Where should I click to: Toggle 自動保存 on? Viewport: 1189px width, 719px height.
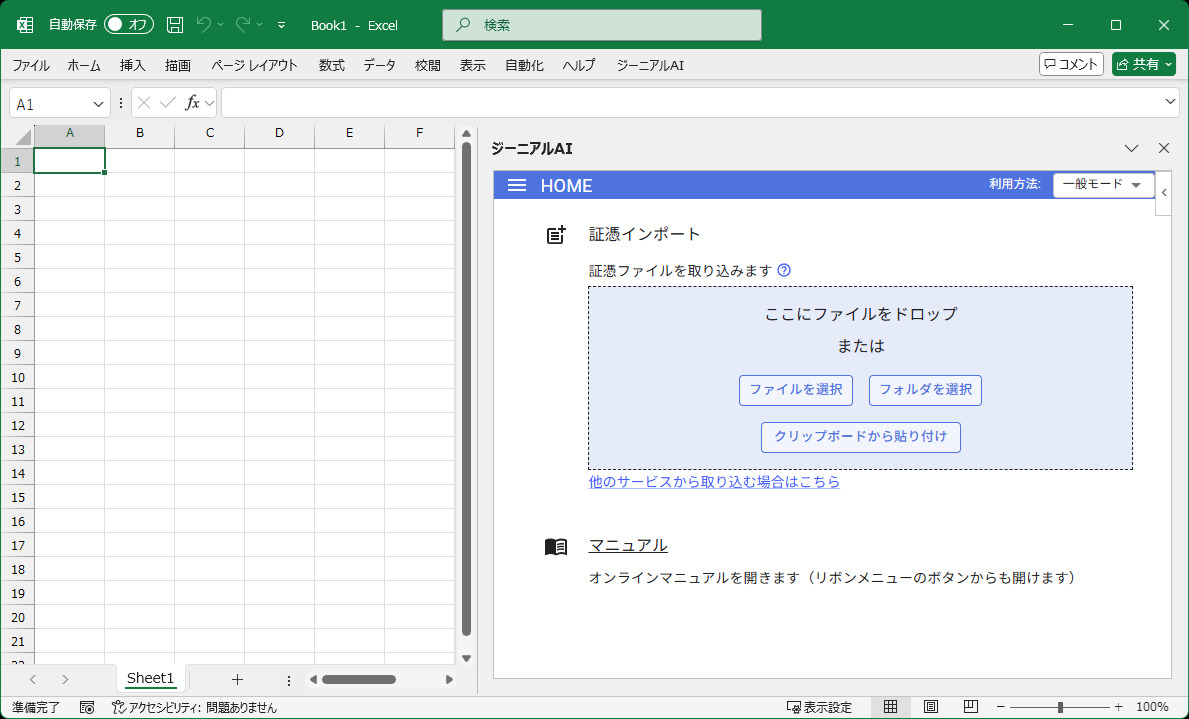[128, 25]
